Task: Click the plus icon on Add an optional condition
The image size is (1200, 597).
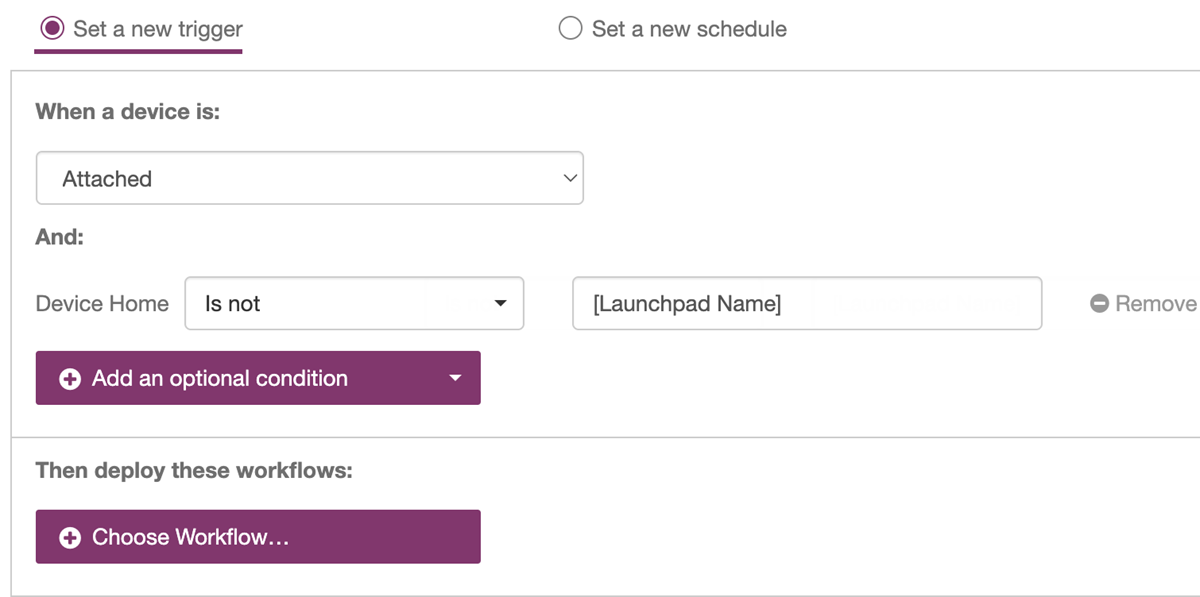Action: point(70,379)
